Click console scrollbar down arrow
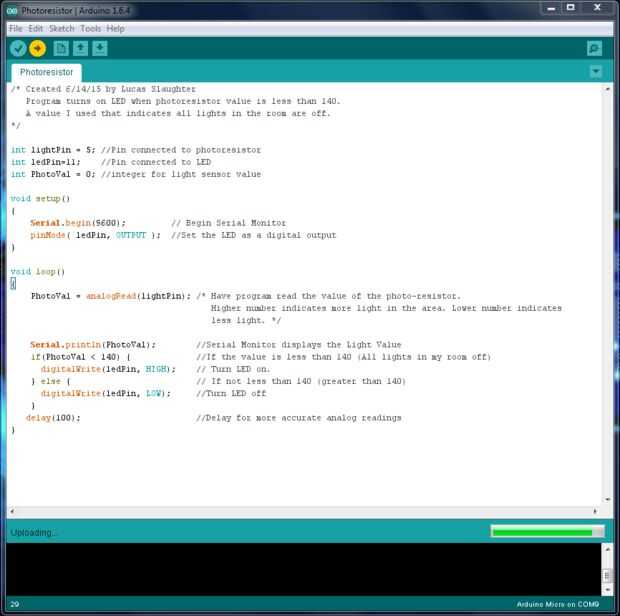 [x=607, y=590]
